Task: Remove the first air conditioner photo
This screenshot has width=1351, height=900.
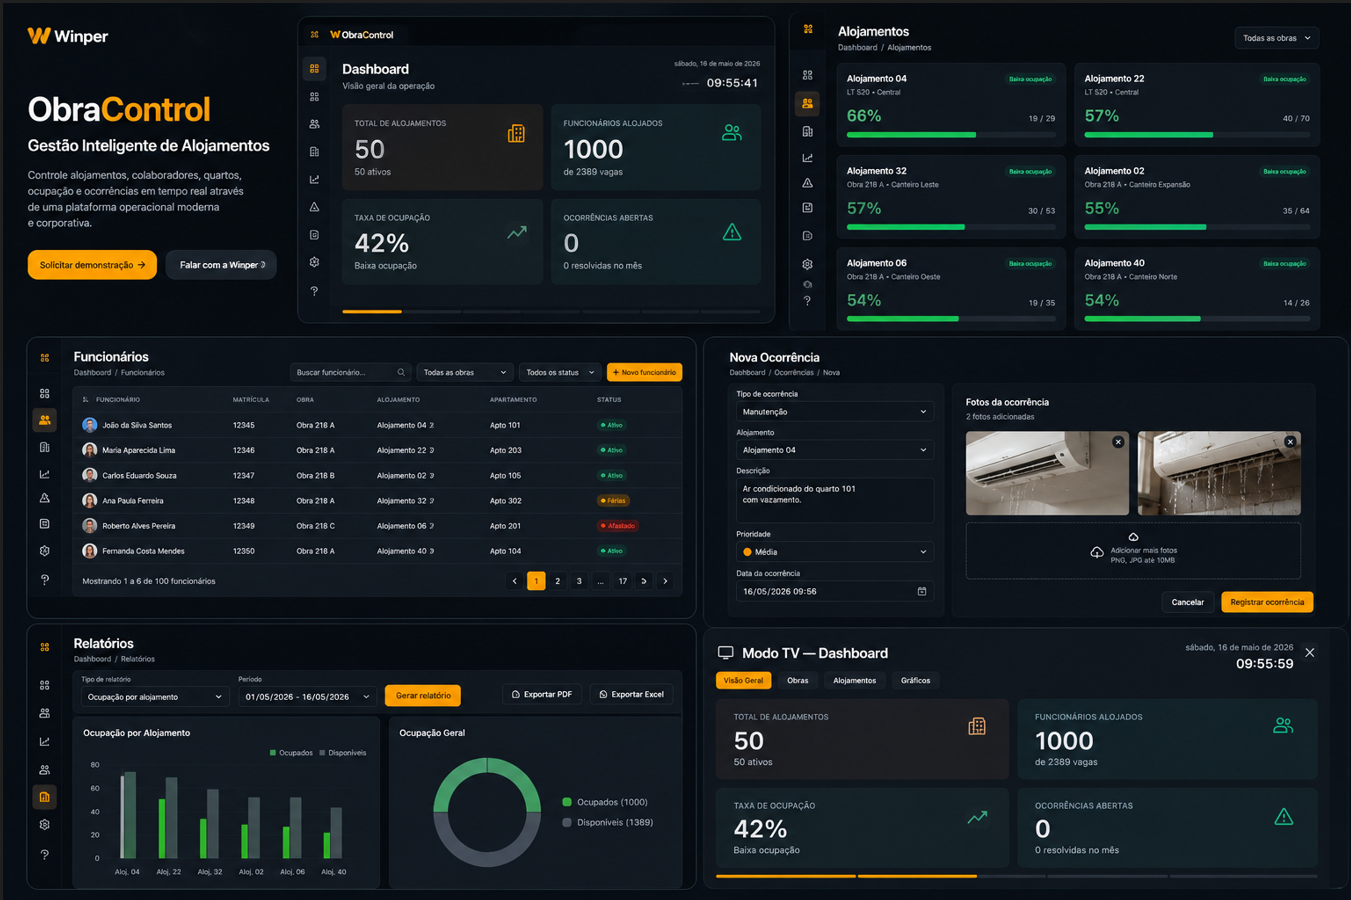Action: click(x=1118, y=442)
